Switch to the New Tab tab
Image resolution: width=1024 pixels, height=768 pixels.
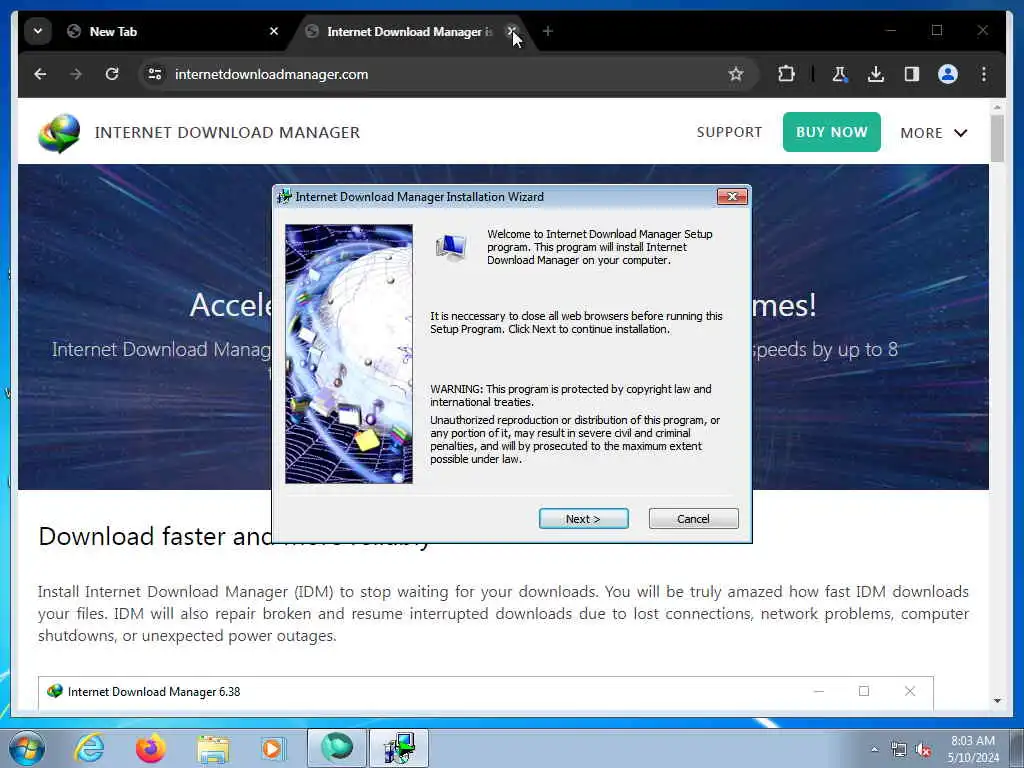(172, 31)
